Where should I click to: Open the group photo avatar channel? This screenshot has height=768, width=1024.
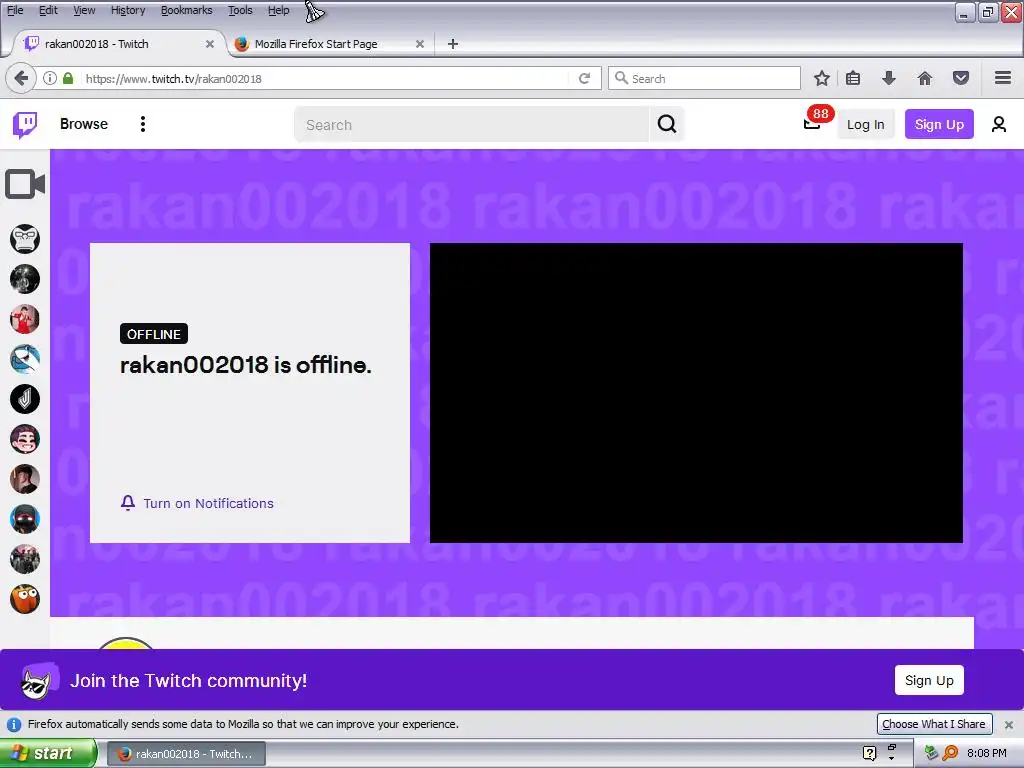[x=25, y=559]
